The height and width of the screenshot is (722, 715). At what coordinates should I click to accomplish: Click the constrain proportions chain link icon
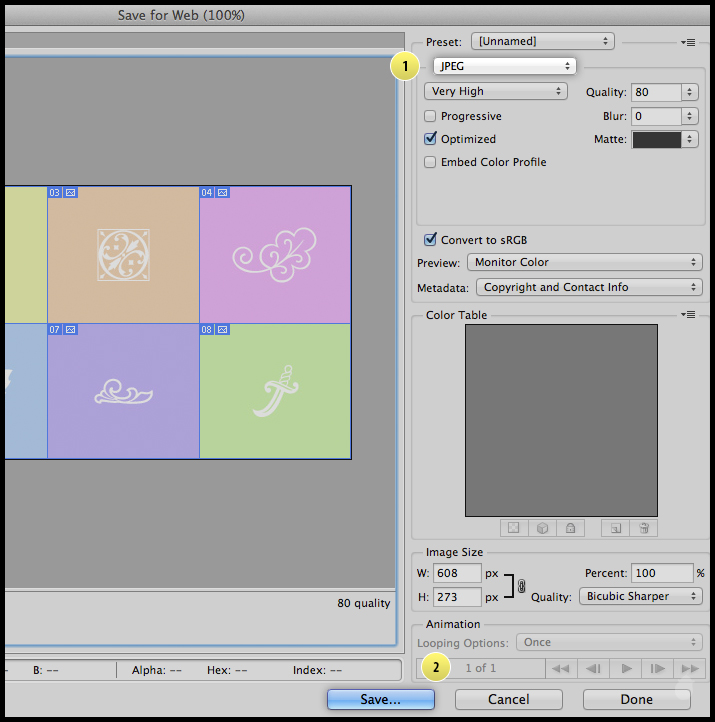(x=521, y=586)
